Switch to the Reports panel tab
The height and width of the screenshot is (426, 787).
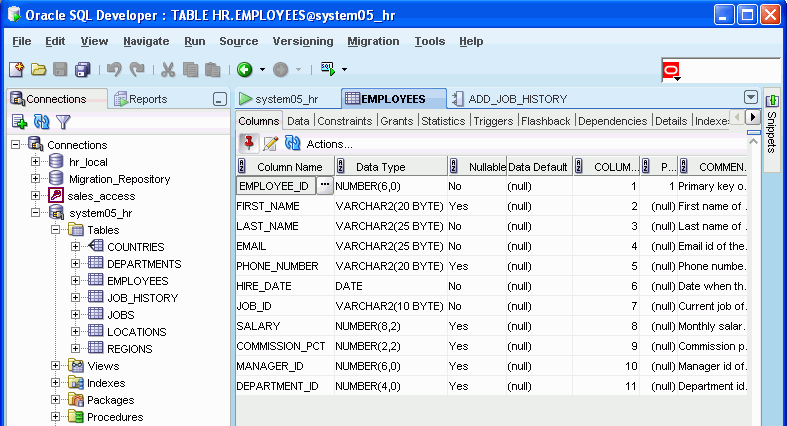141,99
